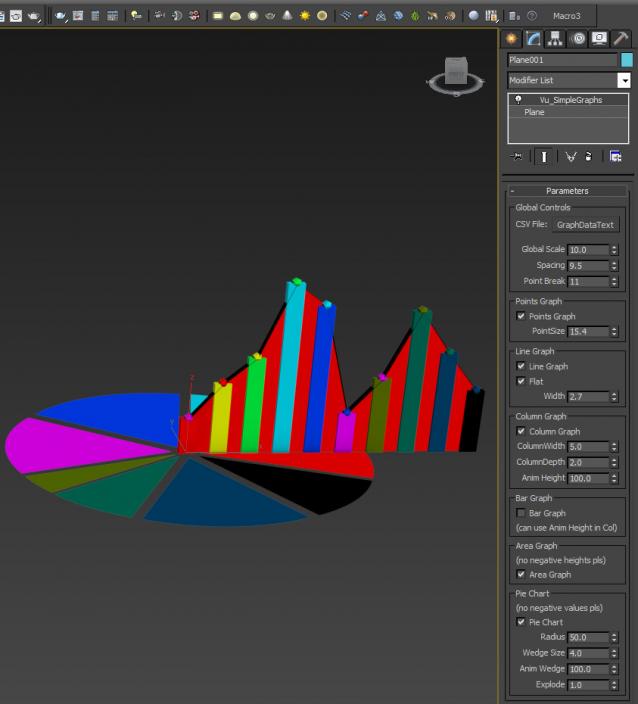Switch to the Hierarchy panel tab

pyautogui.click(x=556, y=38)
